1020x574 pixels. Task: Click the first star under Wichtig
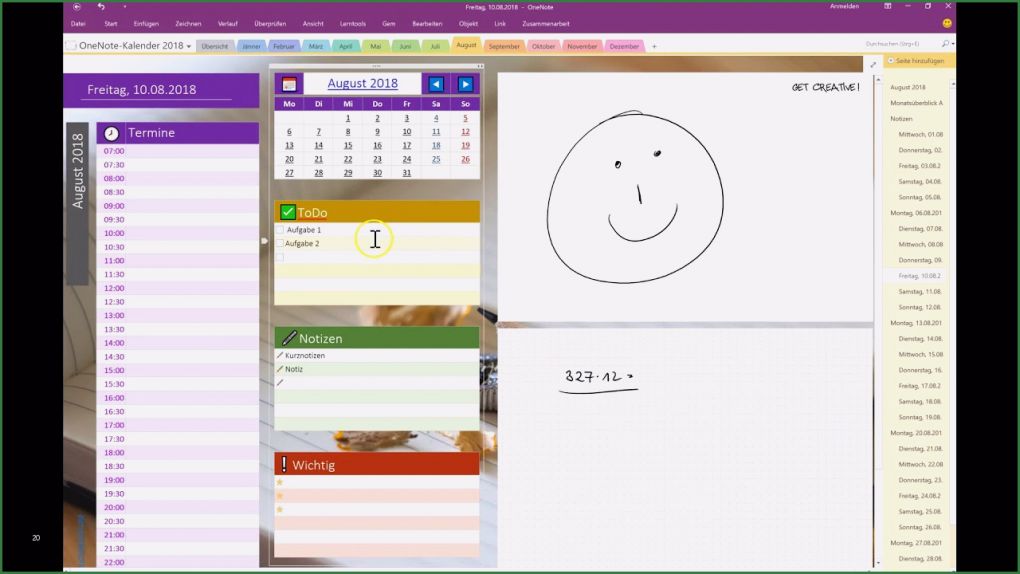[280, 482]
